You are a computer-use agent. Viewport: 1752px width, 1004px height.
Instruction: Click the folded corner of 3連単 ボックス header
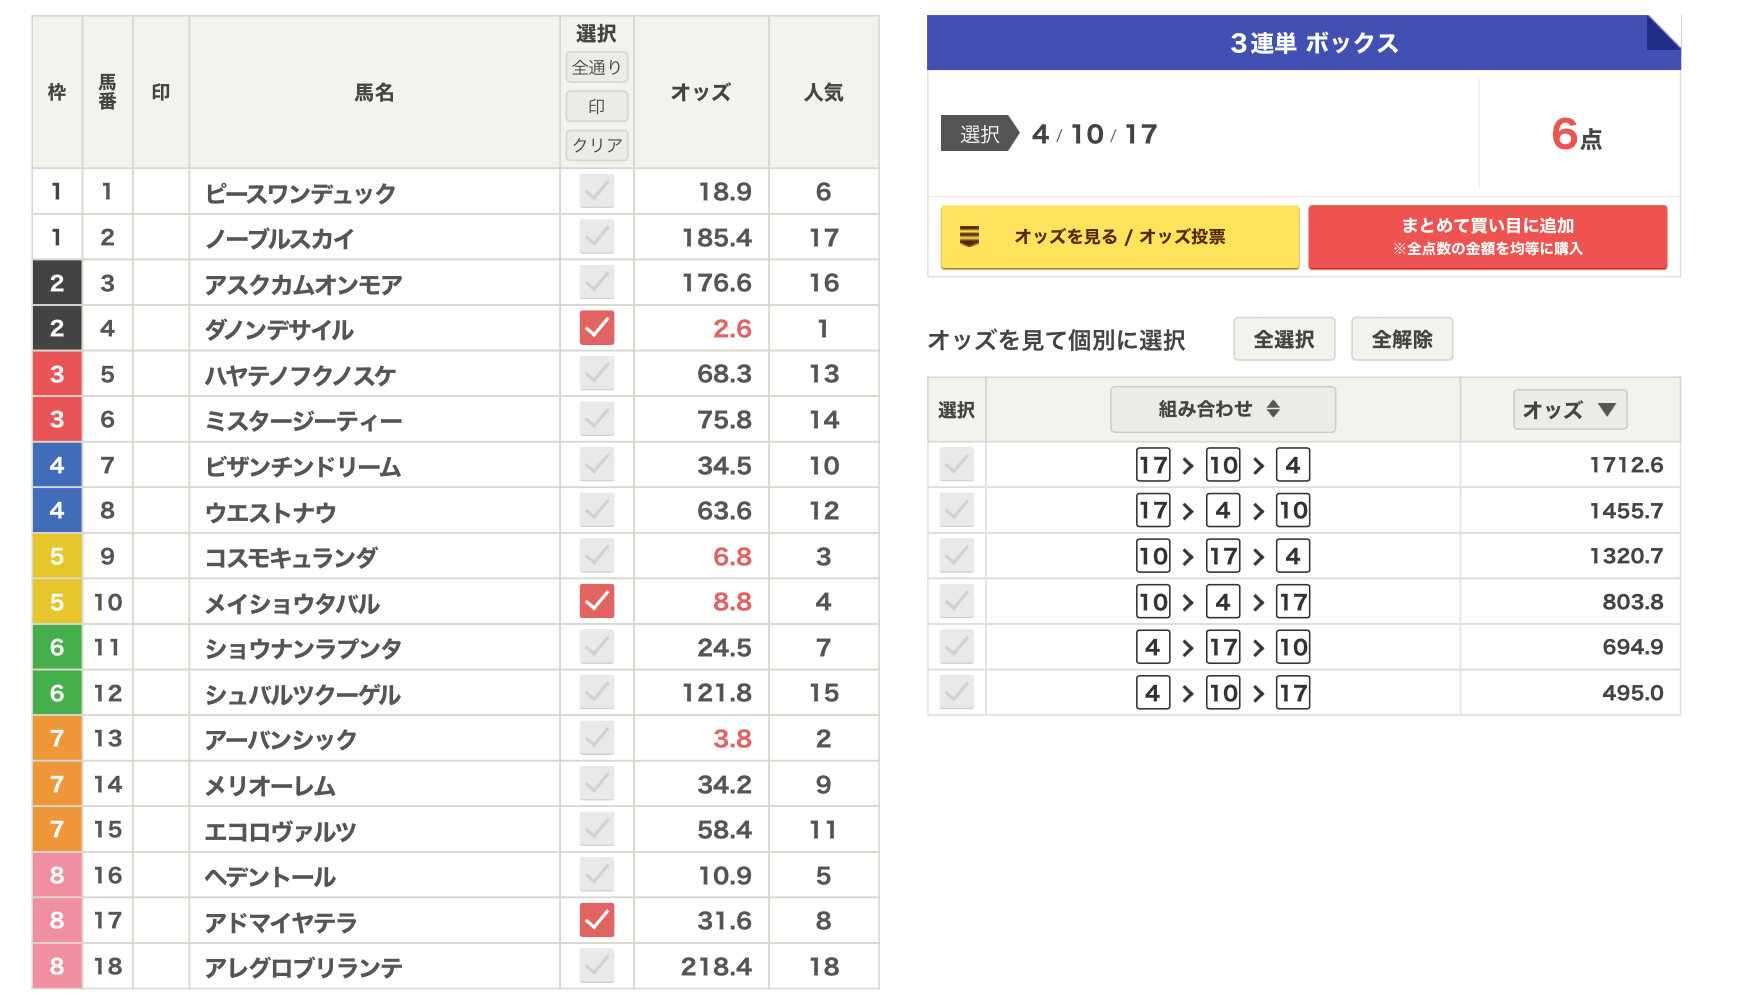pyautogui.click(x=1662, y=33)
